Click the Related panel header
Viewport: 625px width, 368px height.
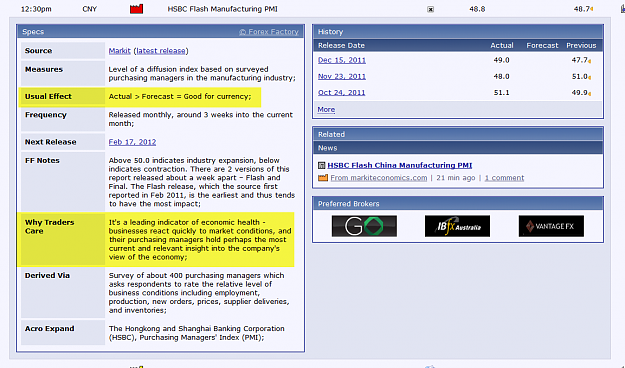click(x=458, y=134)
